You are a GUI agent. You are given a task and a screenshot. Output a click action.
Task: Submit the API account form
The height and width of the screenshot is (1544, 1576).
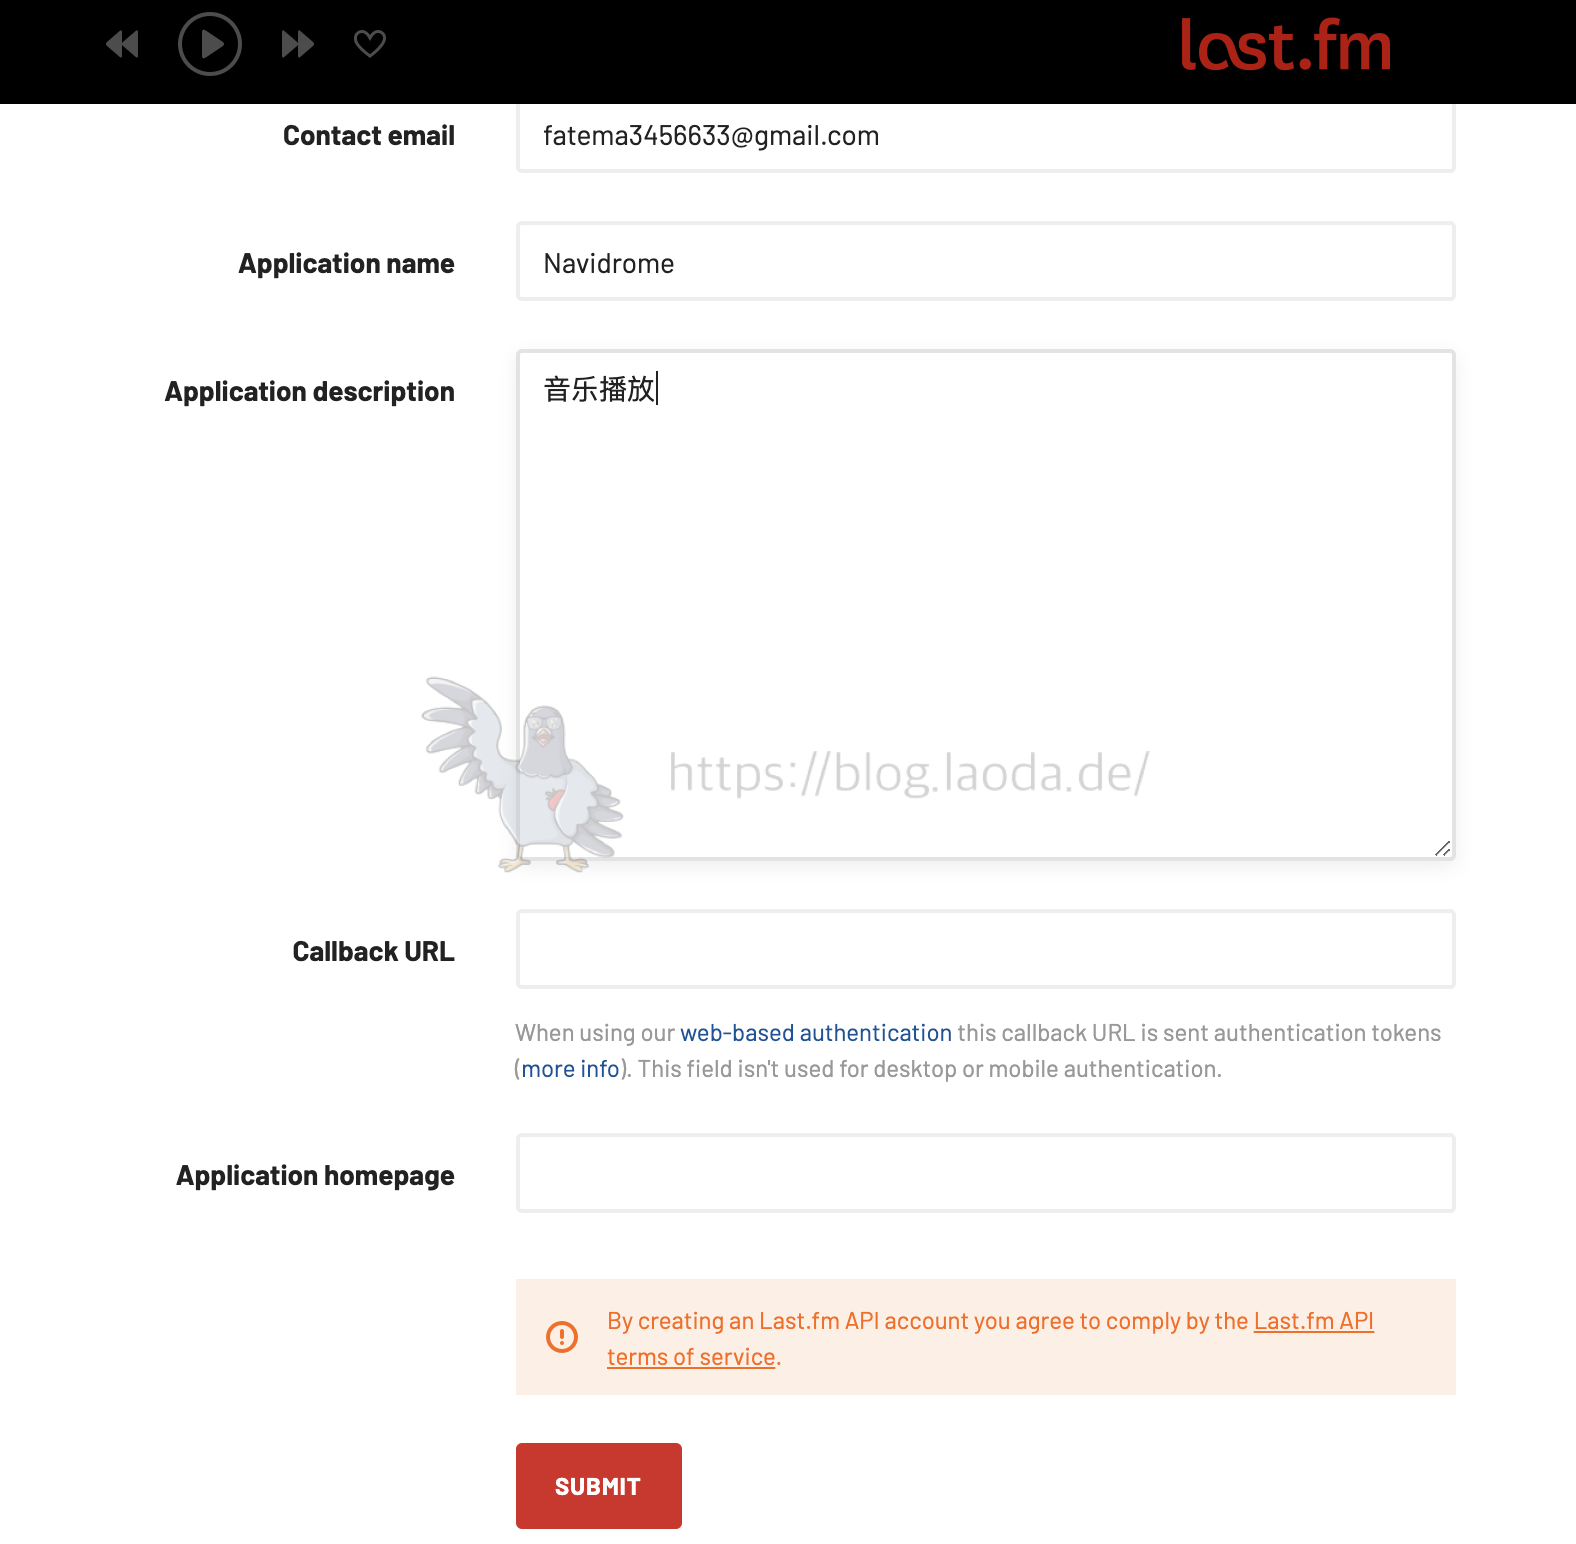click(x=599, y=1486)
